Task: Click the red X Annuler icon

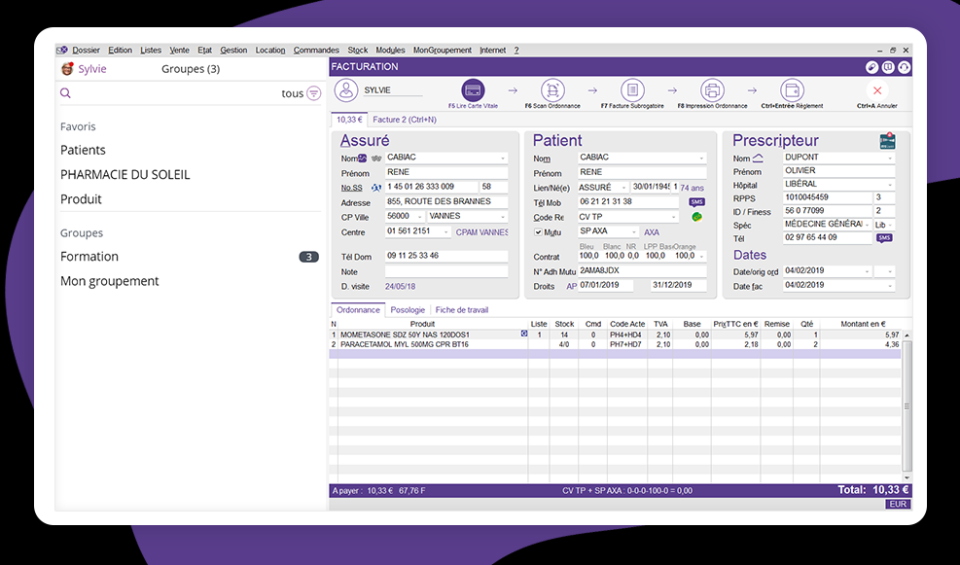Action: pos(877,90)
